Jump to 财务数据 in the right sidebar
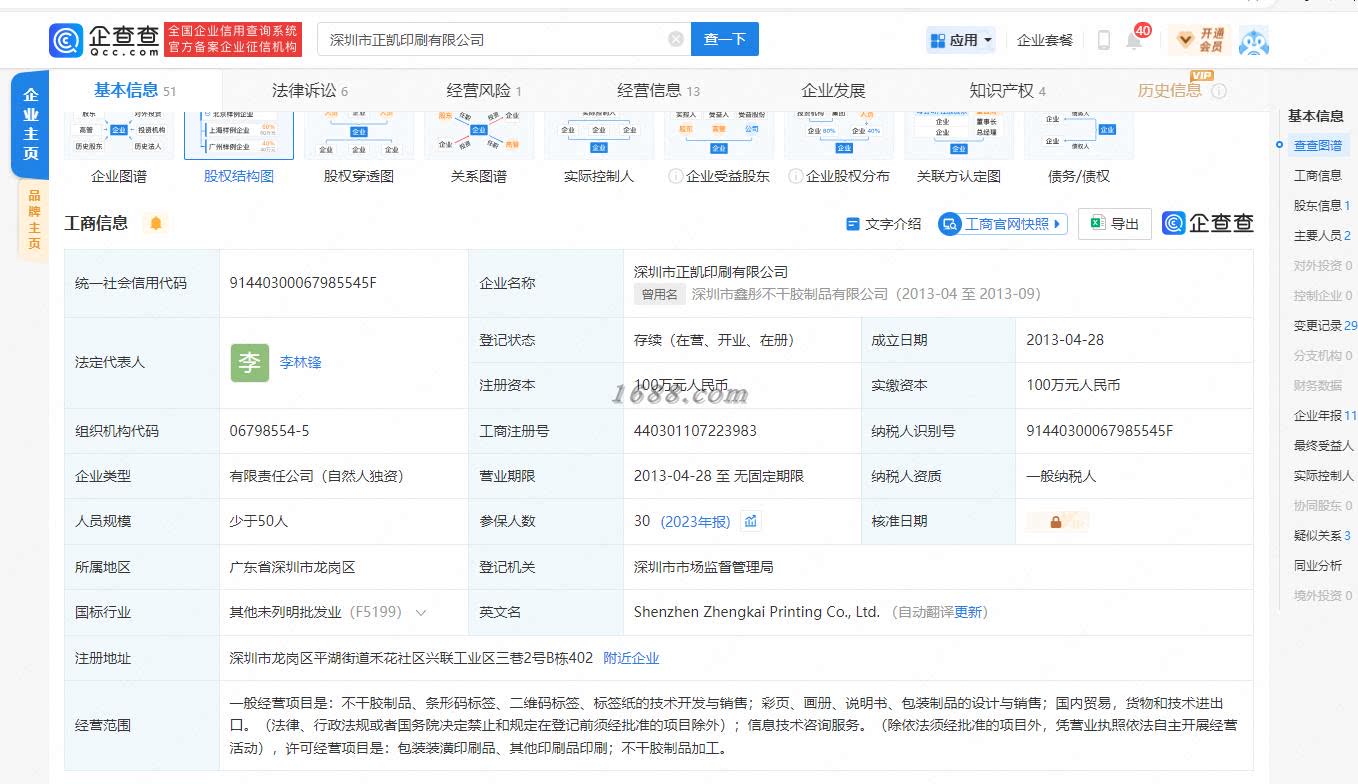This screenshot has width=1358, height=784. coord(1318,386)
